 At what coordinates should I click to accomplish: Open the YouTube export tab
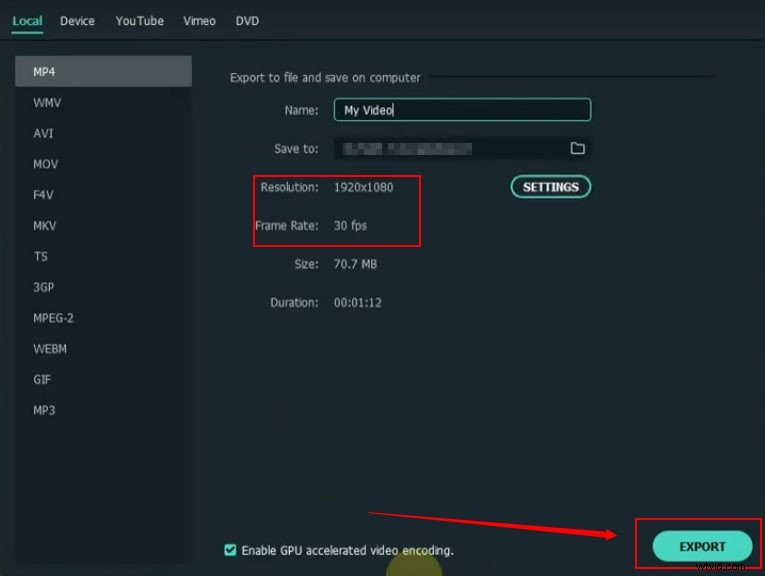(140, 21)
